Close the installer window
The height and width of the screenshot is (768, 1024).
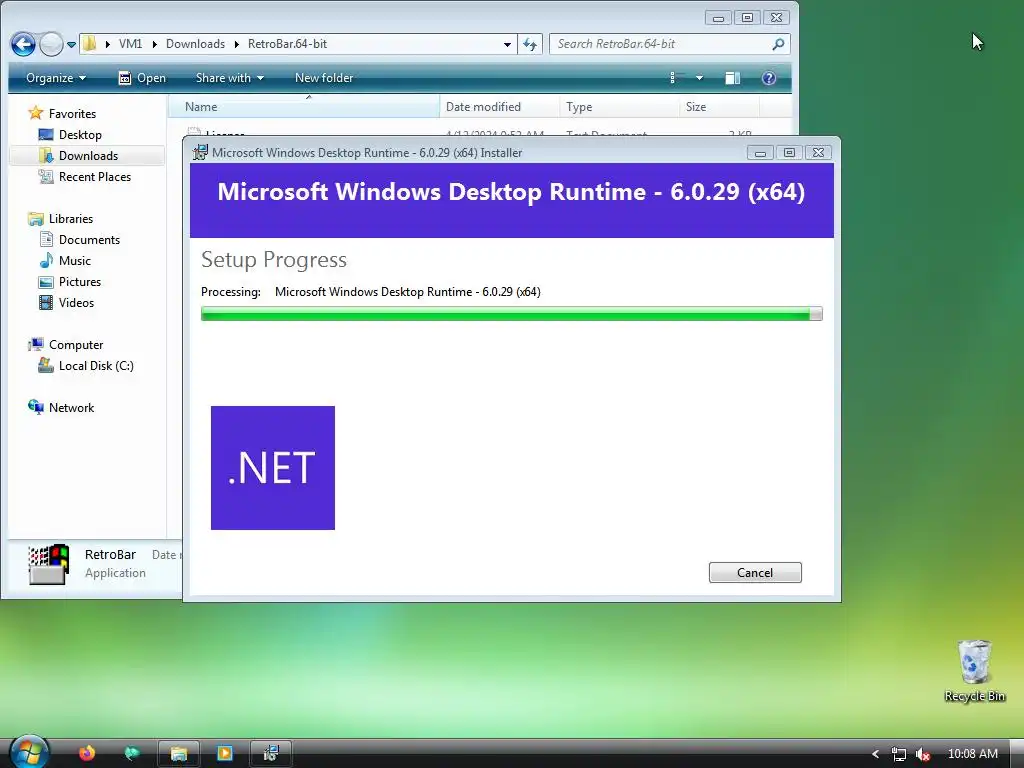(x=818, y=153)
